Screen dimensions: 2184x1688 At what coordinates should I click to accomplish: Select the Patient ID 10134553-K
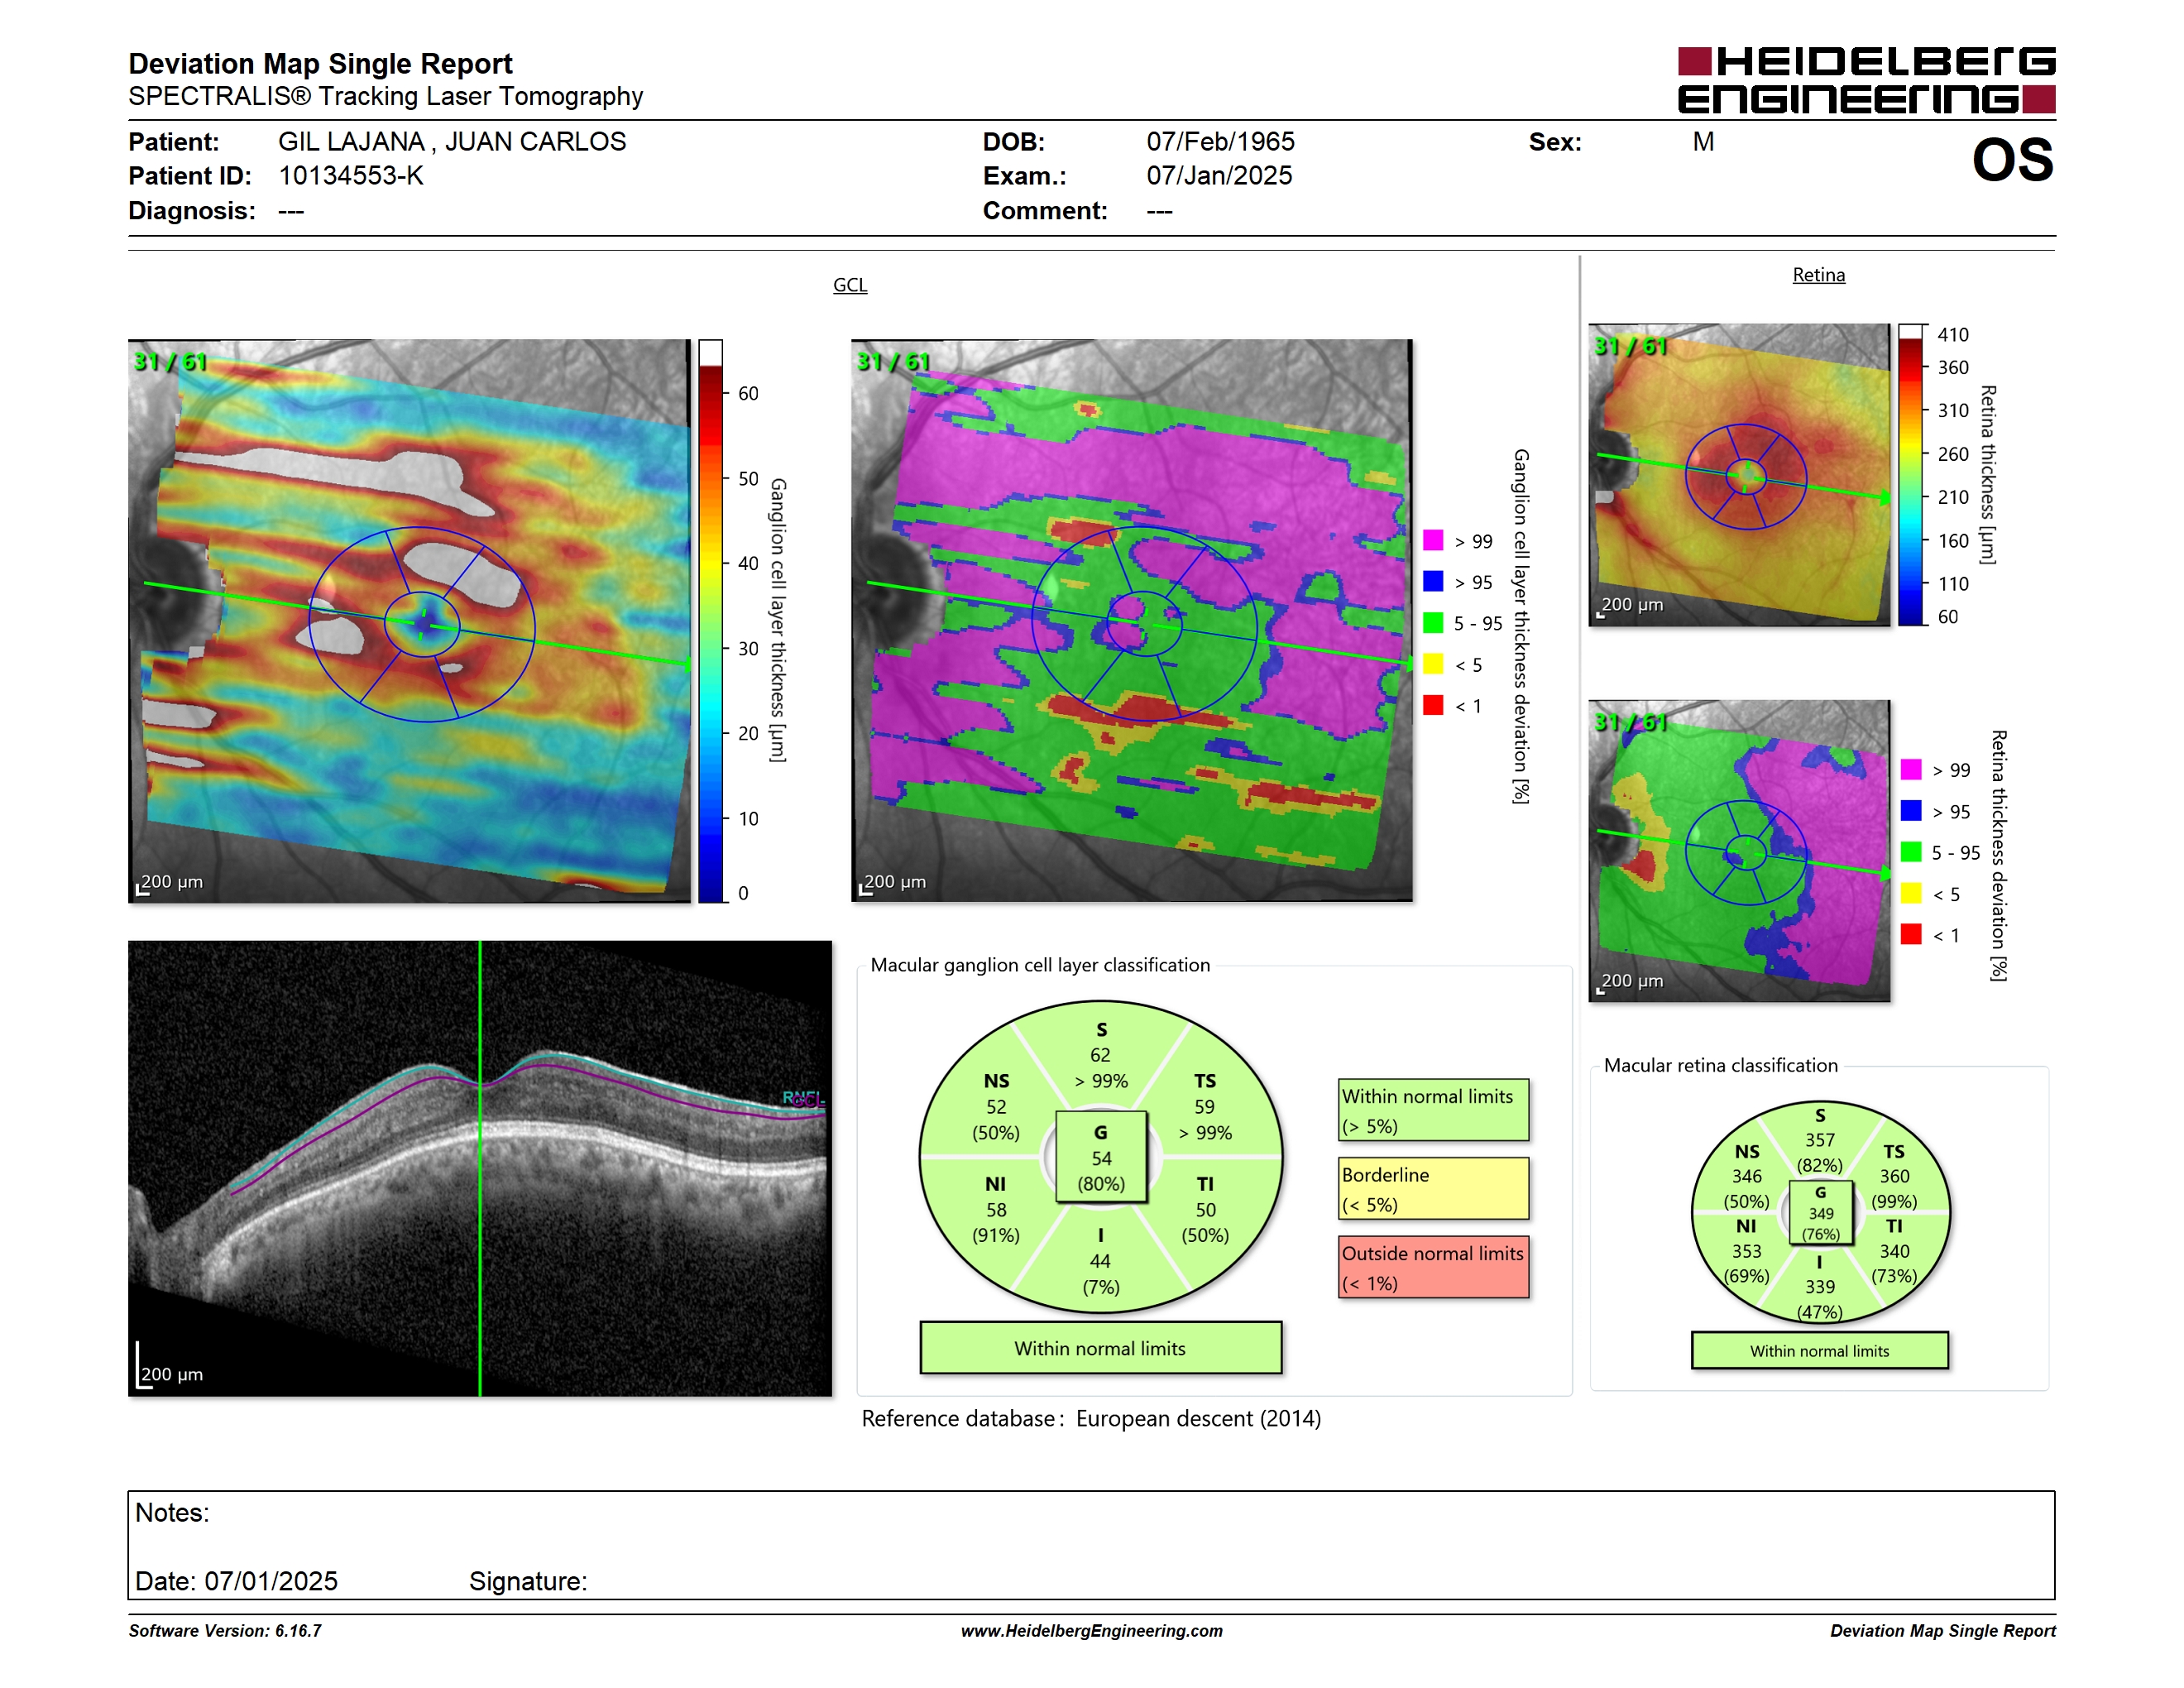[351, 176]
